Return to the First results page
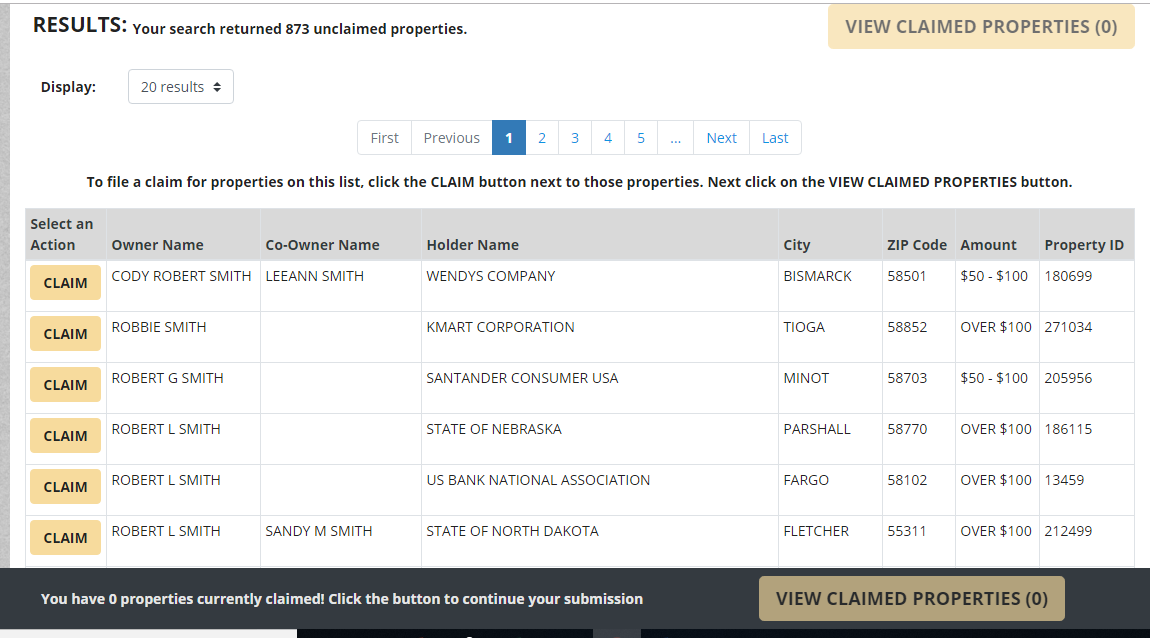The height and width of the screenshot is (638, 1150). coord(384,137)
